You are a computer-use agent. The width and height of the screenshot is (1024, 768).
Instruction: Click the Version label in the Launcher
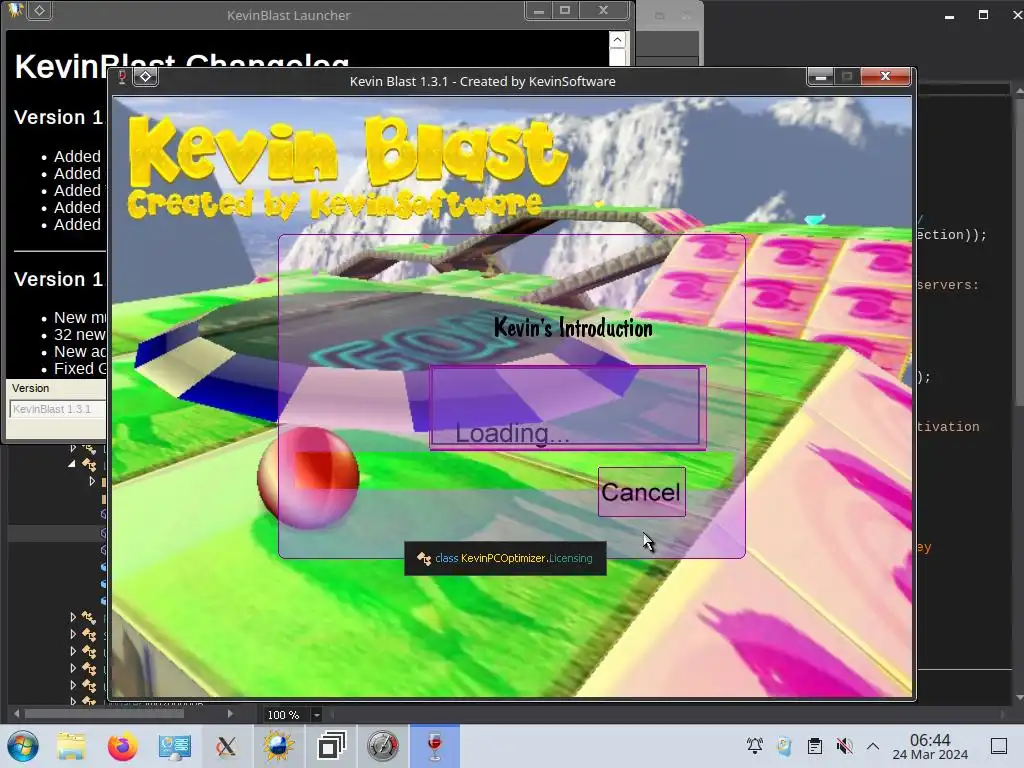pyautogui.click(x=30, y=388)
